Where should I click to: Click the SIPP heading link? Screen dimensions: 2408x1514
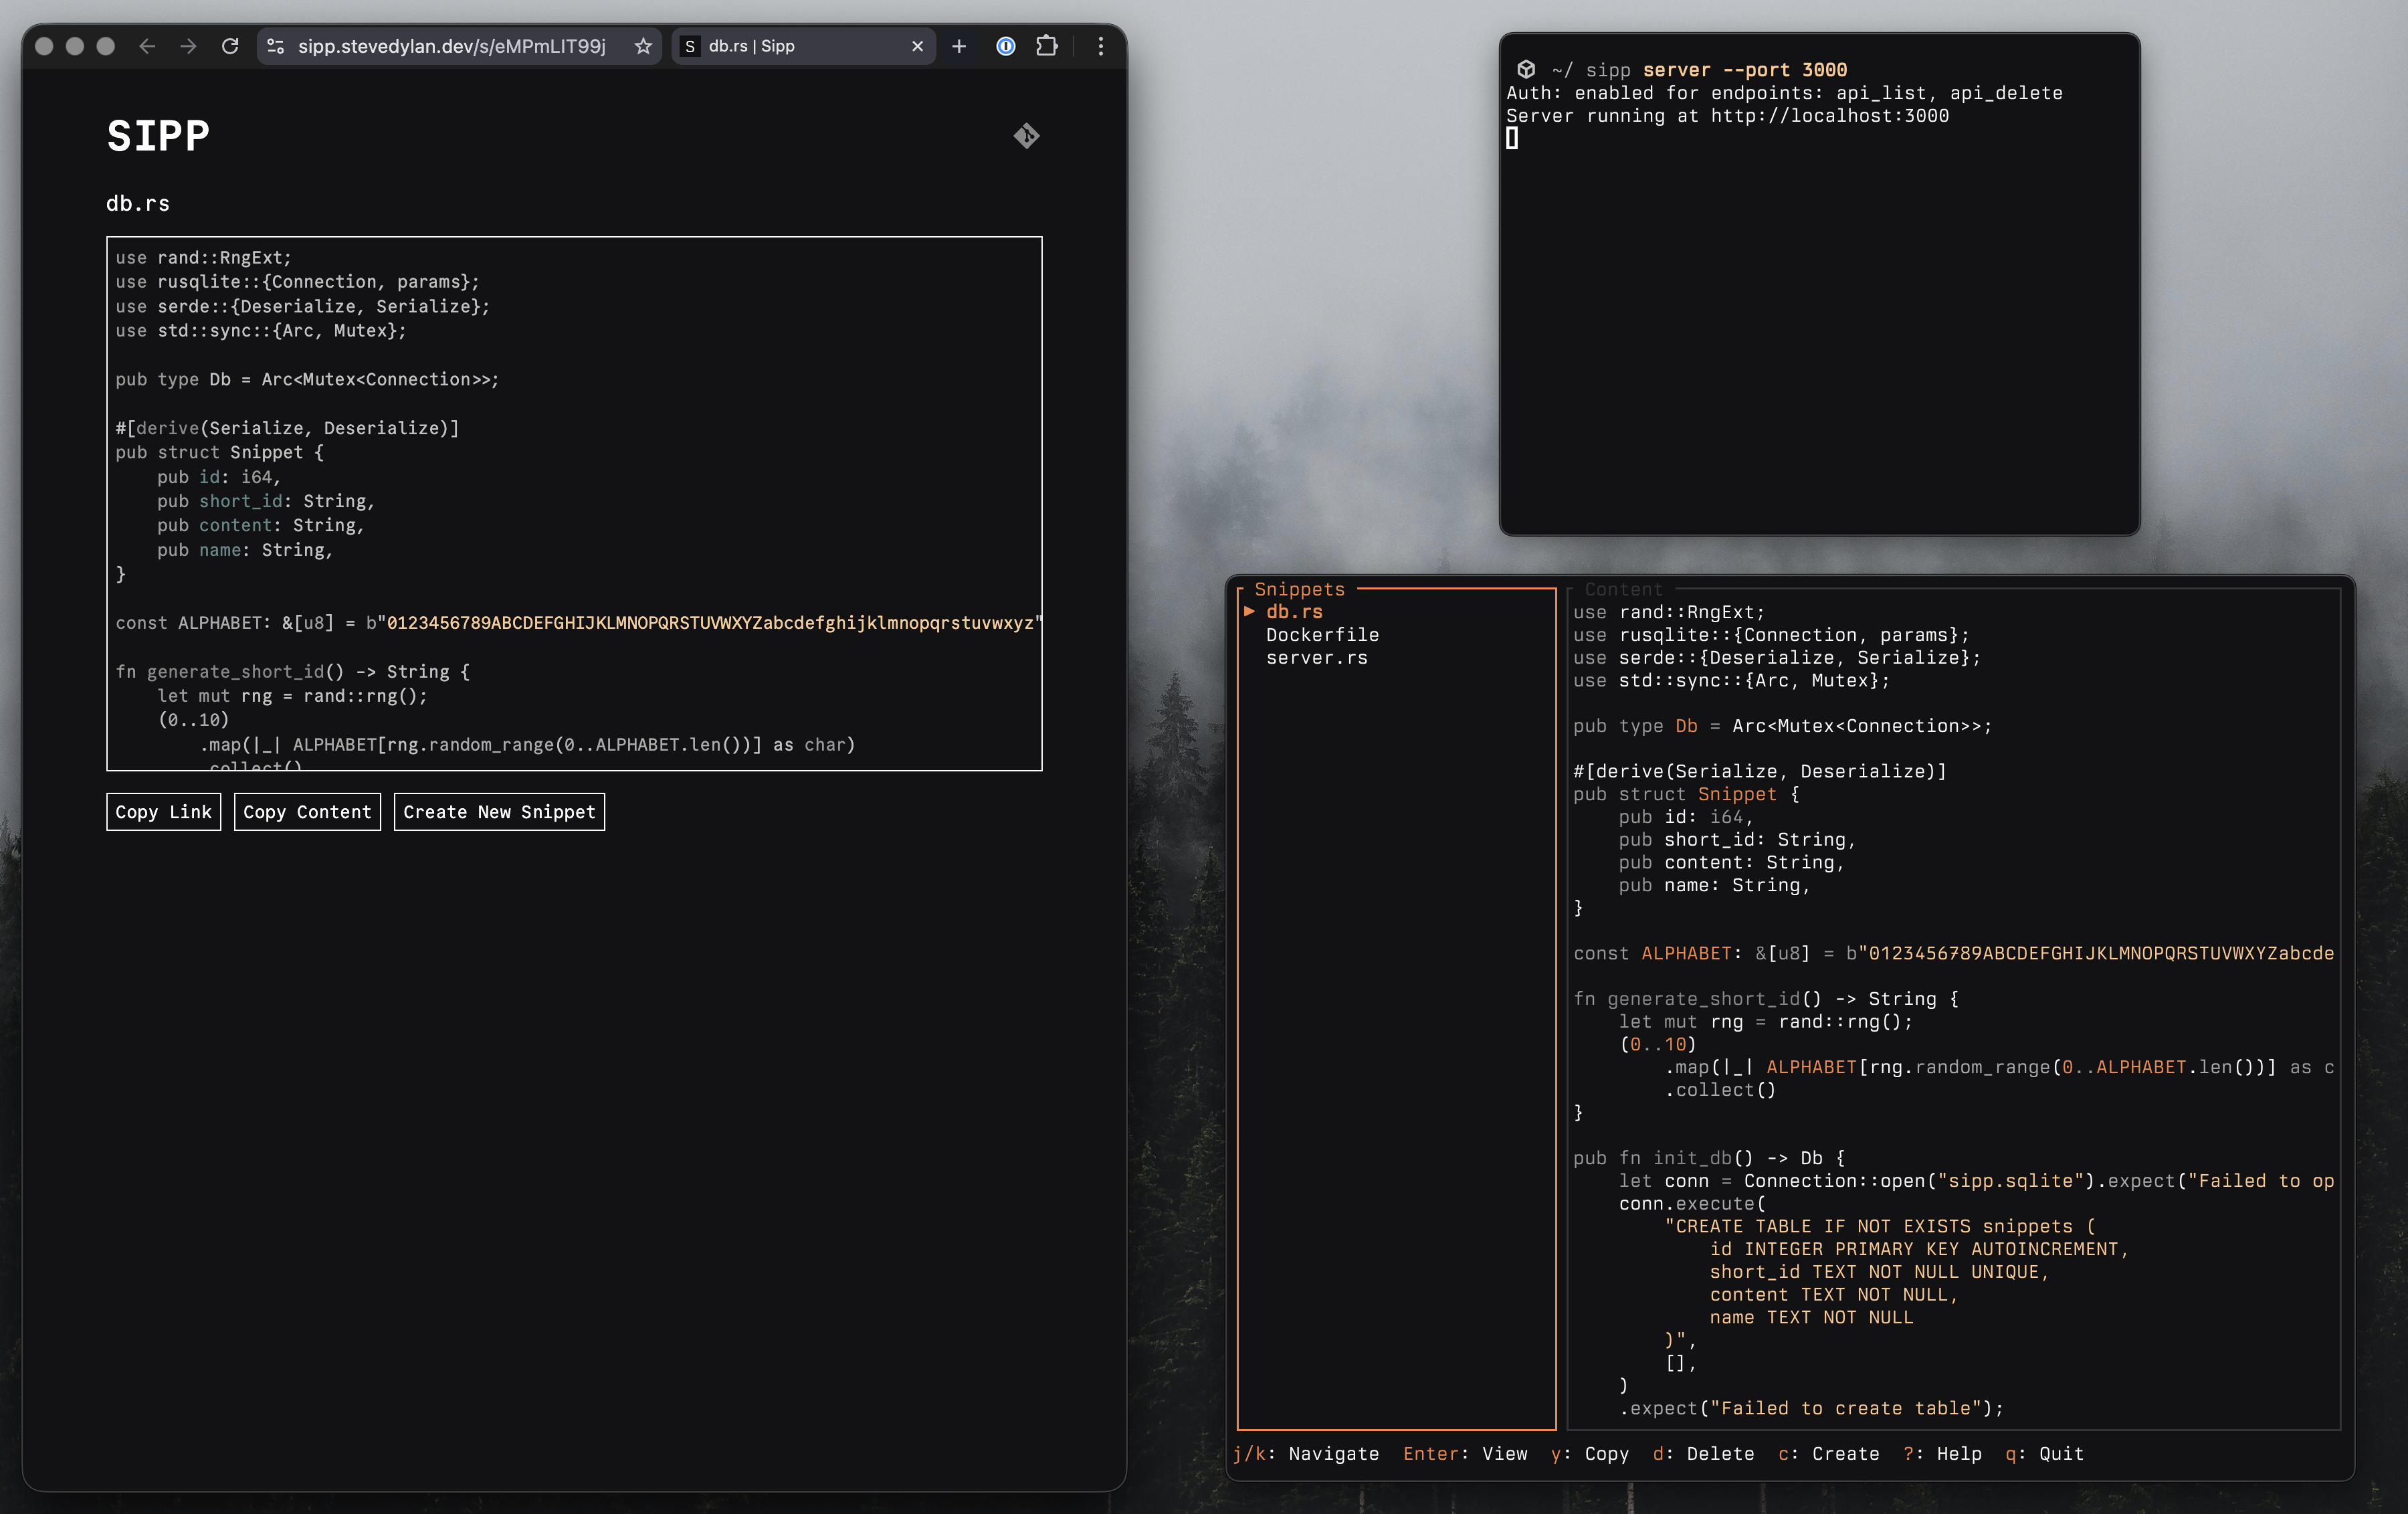click(x=158, y=136)
